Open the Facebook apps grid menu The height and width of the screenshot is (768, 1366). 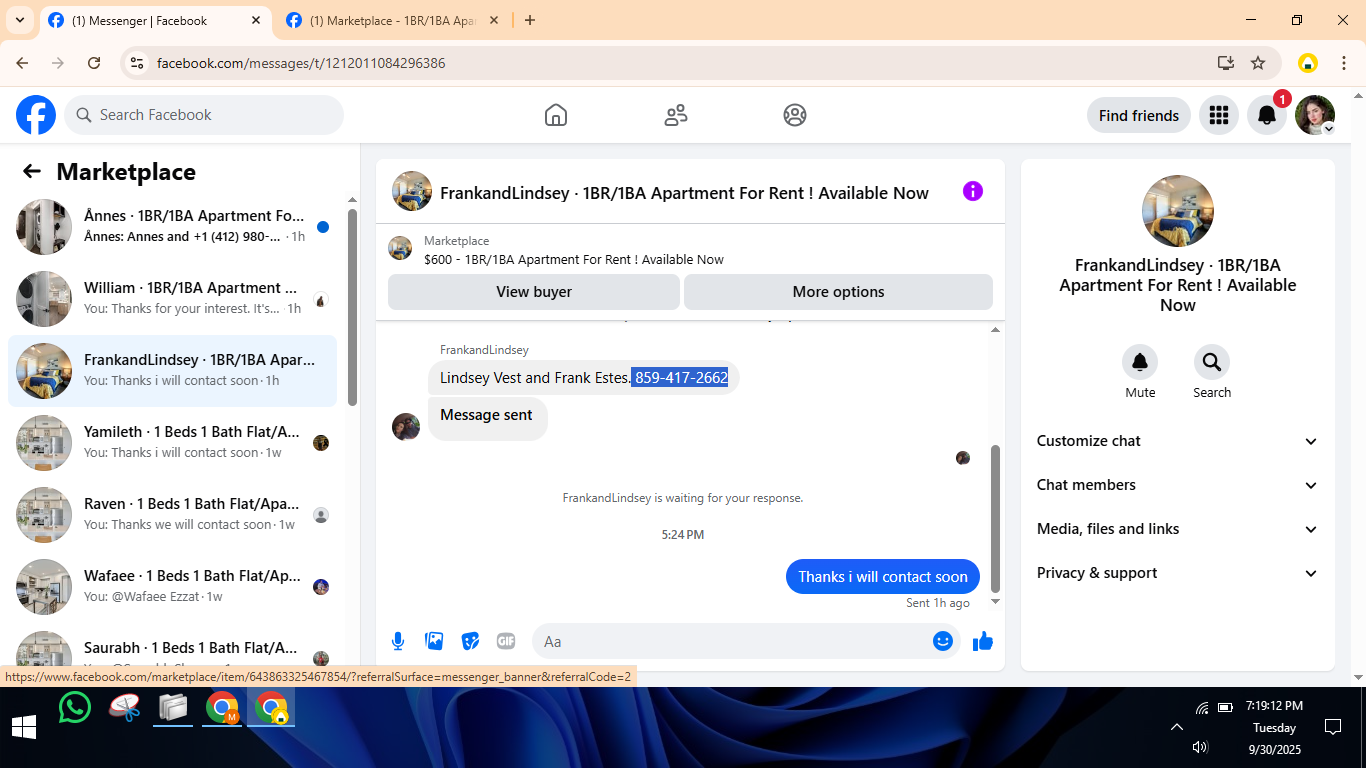click(x=1218, y=115)
